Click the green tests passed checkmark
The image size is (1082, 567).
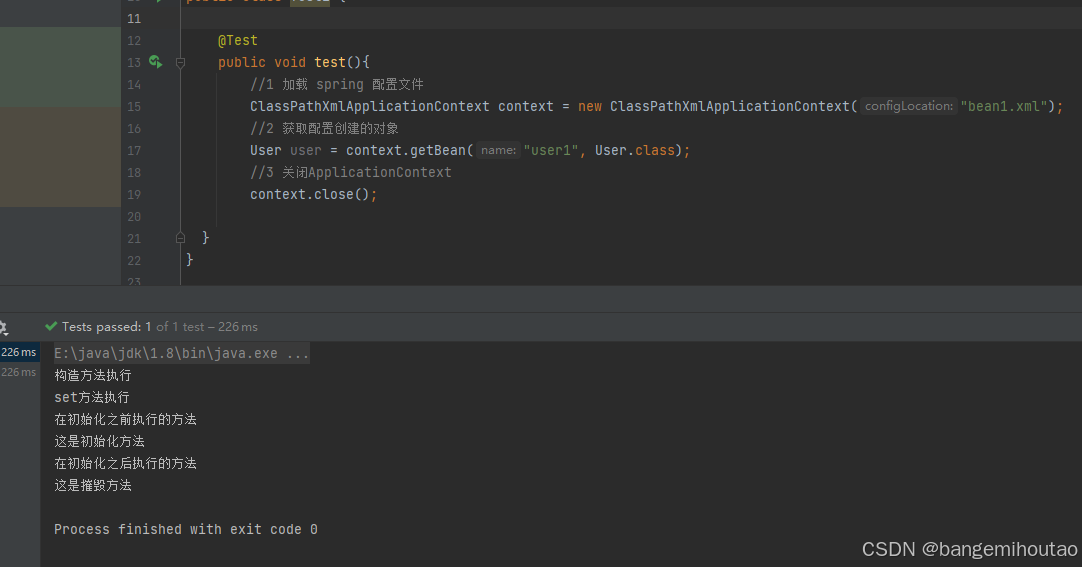(x=51, y=326)
